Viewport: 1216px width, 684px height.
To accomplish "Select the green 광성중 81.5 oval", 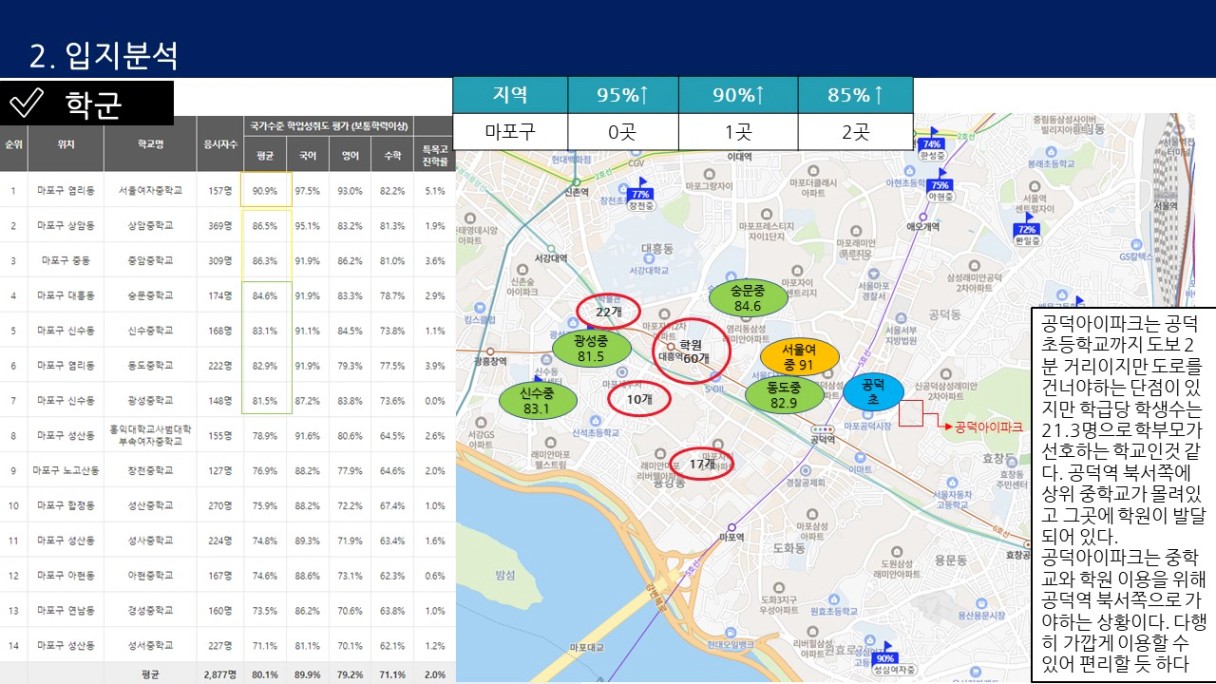I will 591,348.
